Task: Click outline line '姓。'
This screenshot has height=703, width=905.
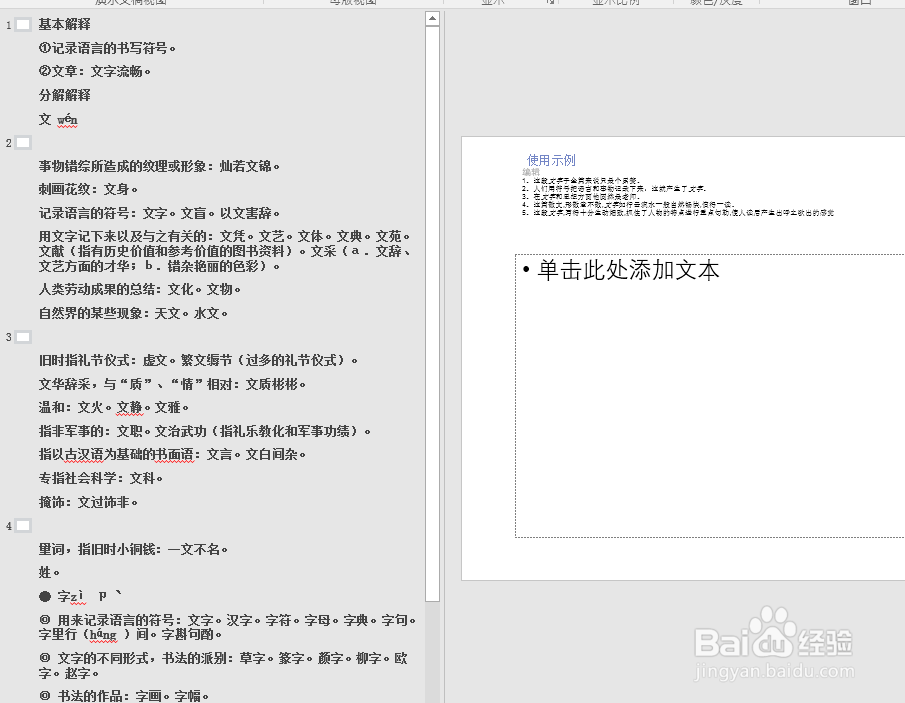Action: click(x=49, y=573)
